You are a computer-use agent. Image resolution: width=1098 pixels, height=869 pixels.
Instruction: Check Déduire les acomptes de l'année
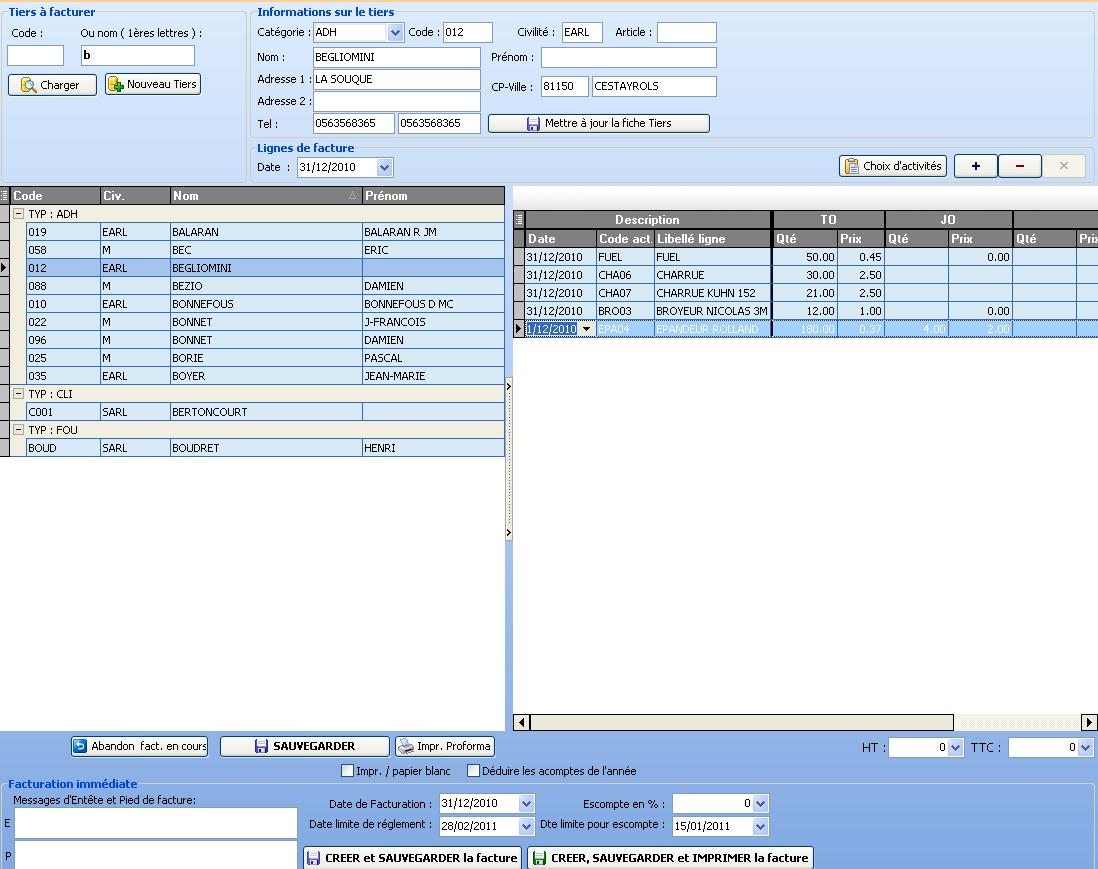click(474, 771)
